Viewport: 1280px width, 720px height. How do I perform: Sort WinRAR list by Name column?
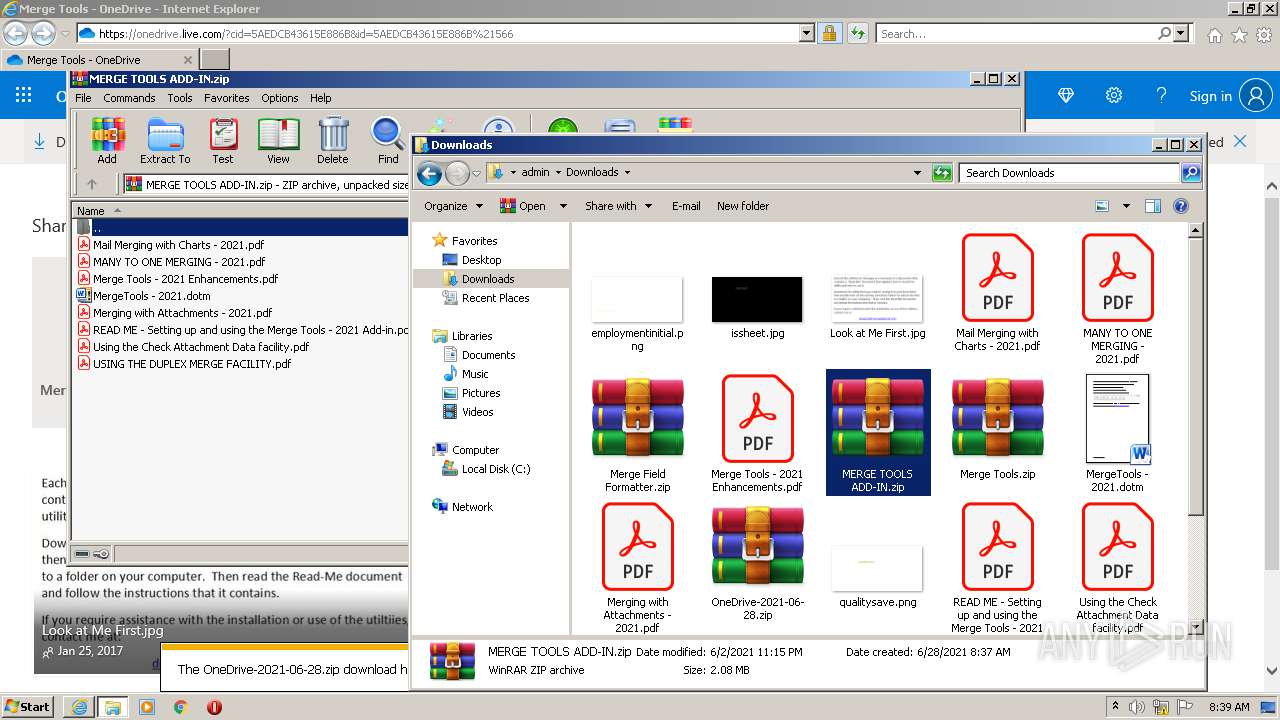[91, 211]
